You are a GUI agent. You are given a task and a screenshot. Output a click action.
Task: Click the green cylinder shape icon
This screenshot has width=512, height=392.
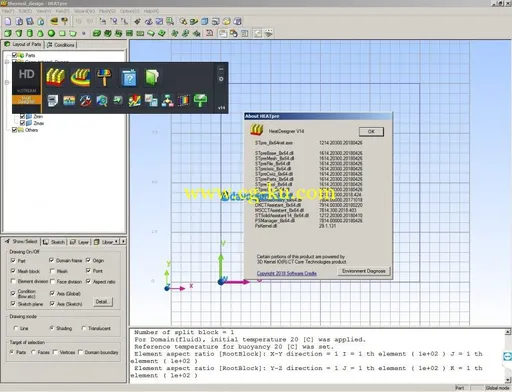(x=30, y=33)
